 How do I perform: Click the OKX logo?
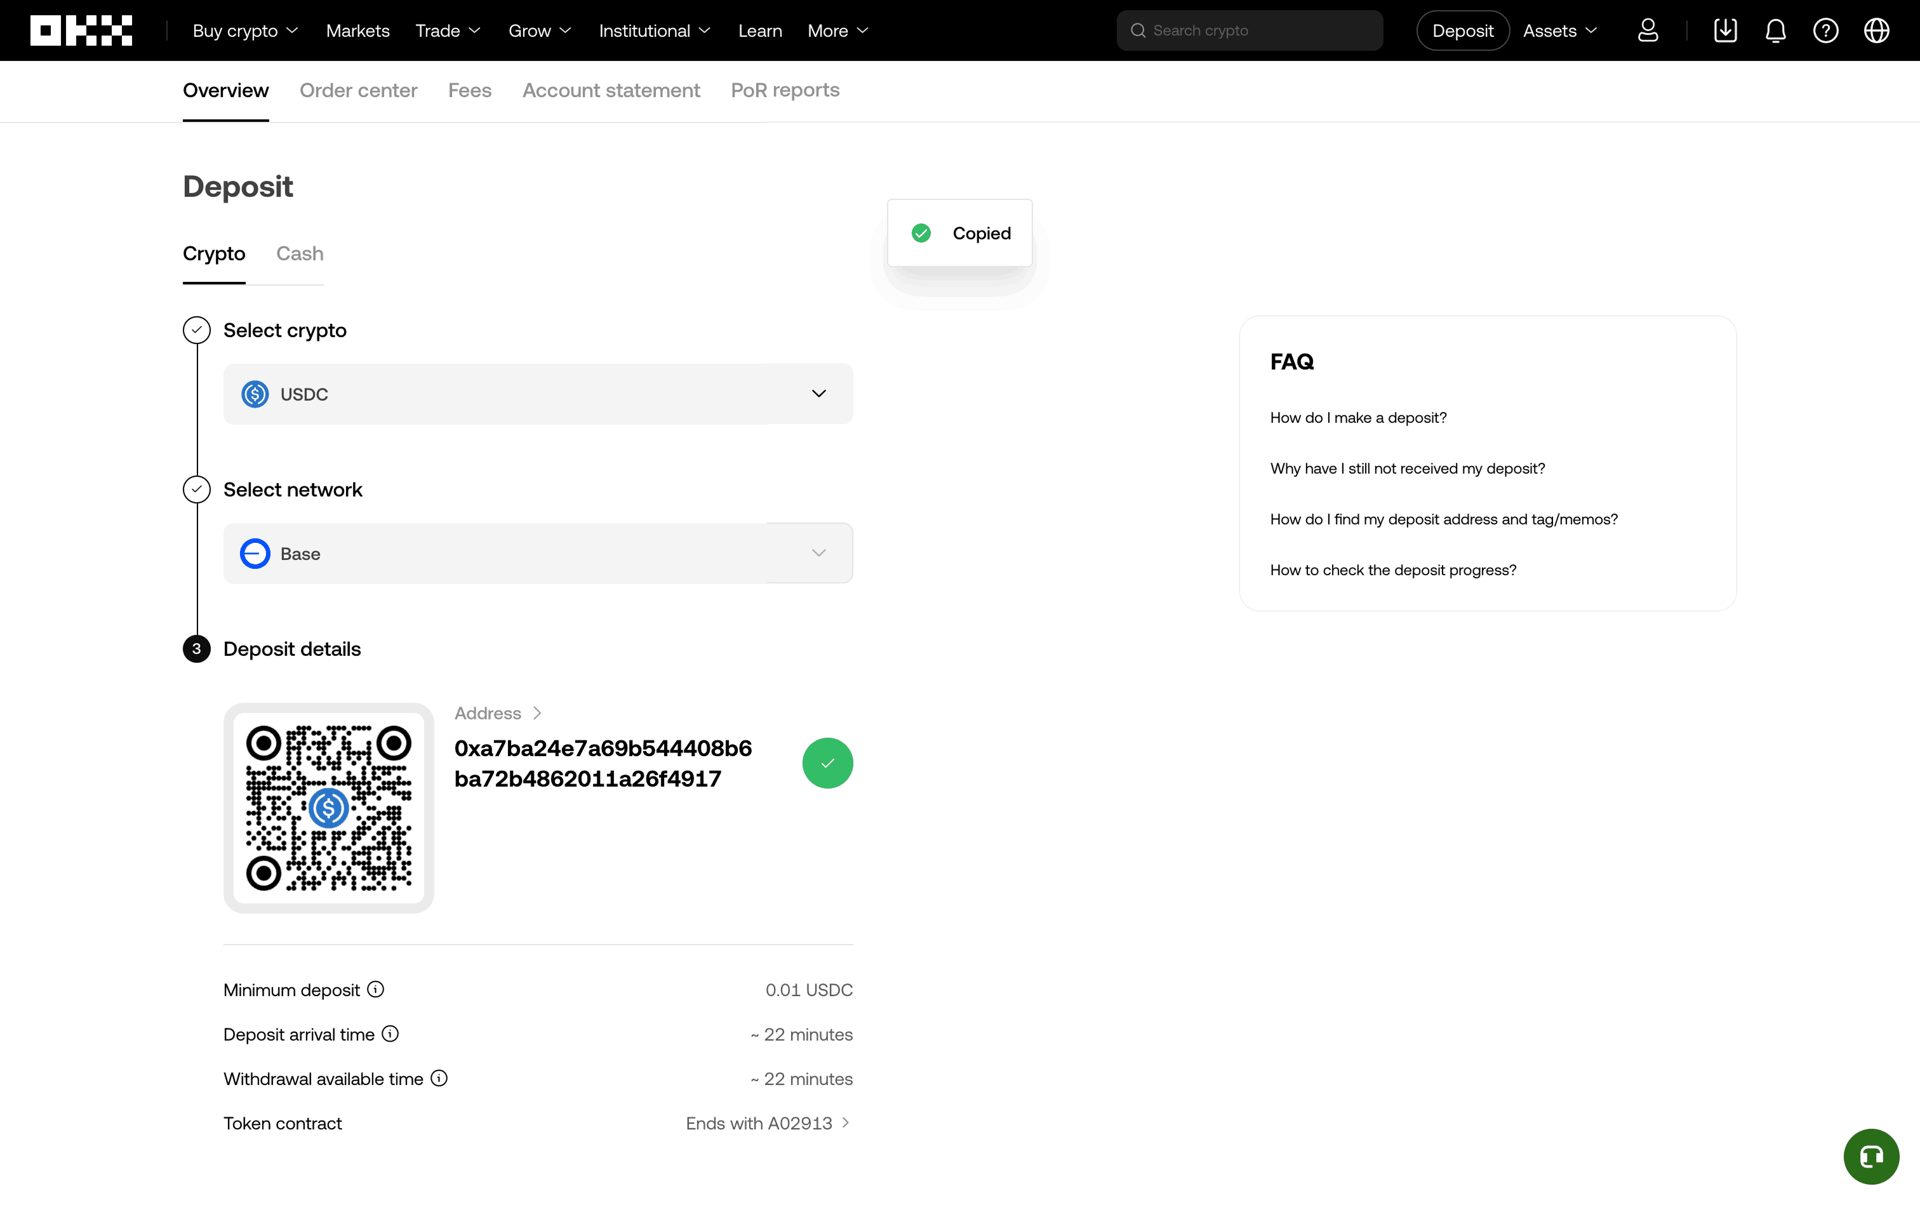[81, 30]
